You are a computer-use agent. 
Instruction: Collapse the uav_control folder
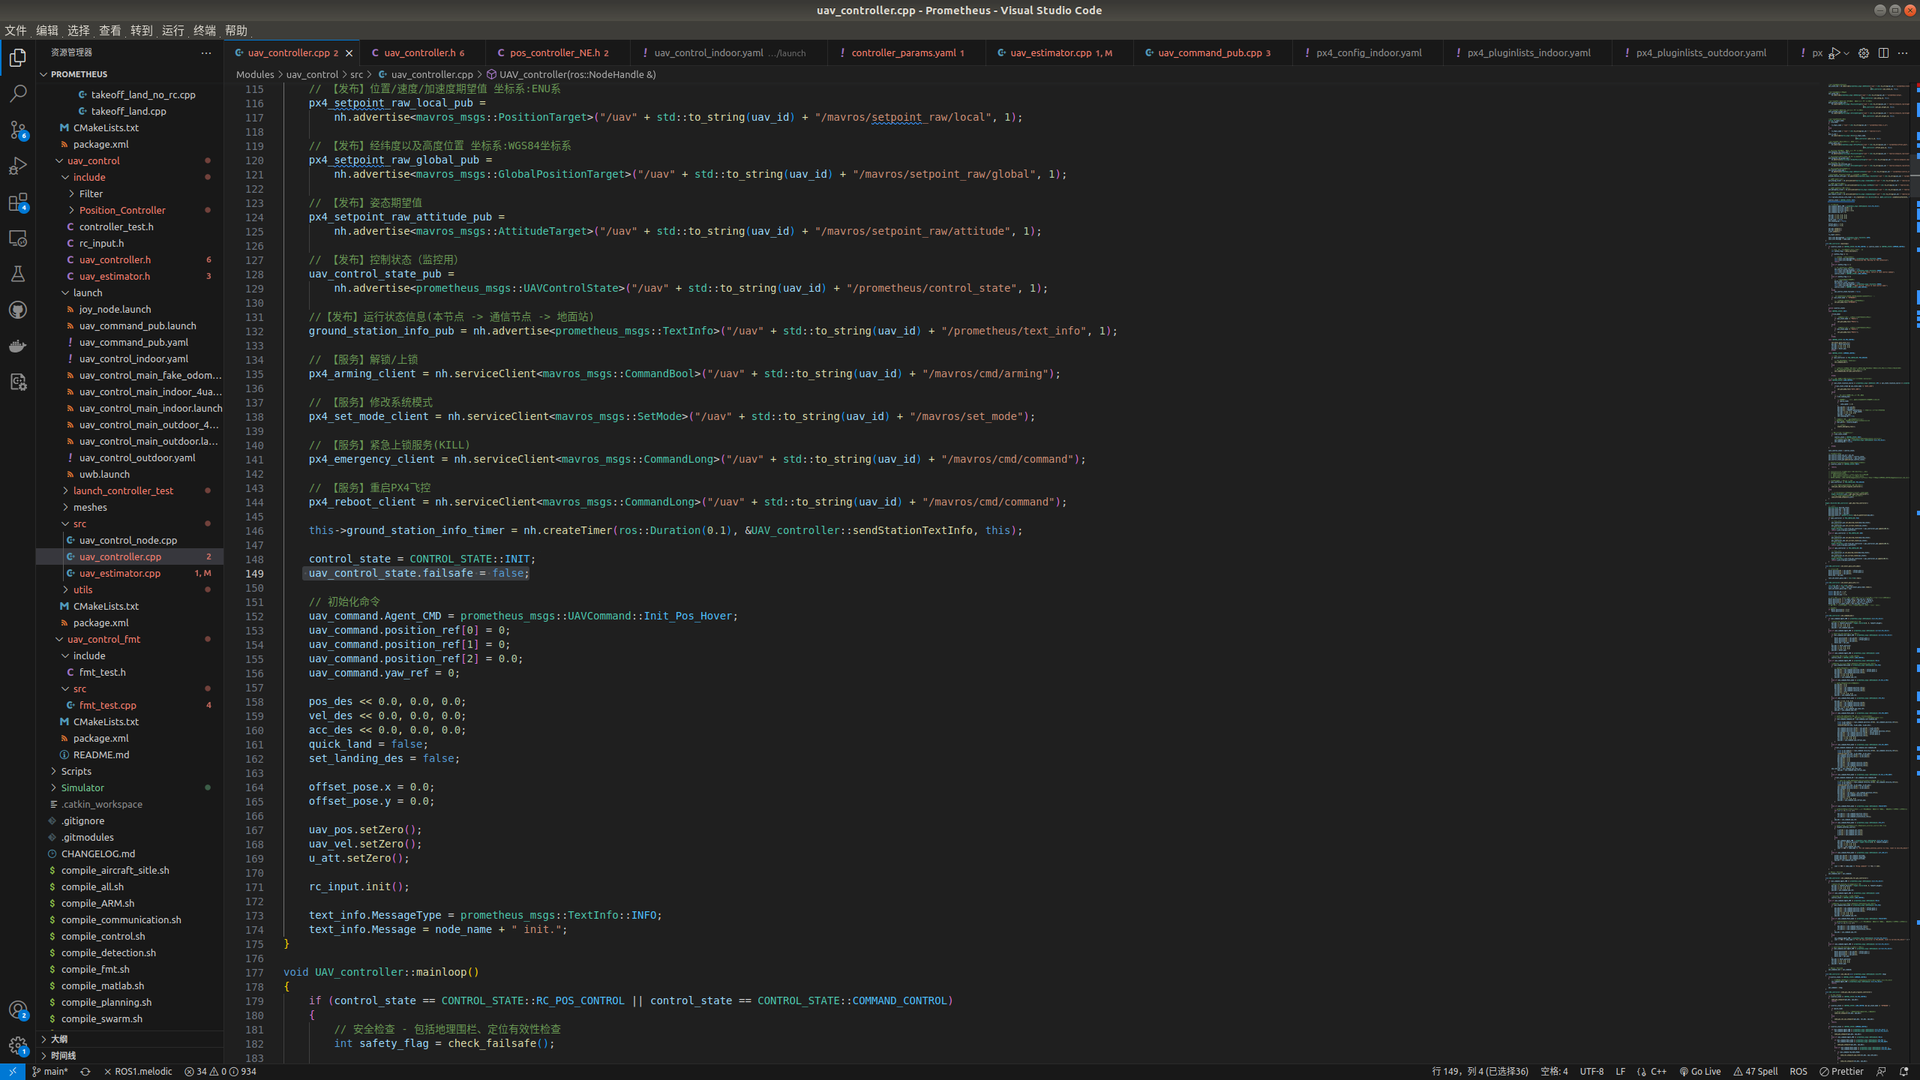pyautogui.click(x=129, y=161)
